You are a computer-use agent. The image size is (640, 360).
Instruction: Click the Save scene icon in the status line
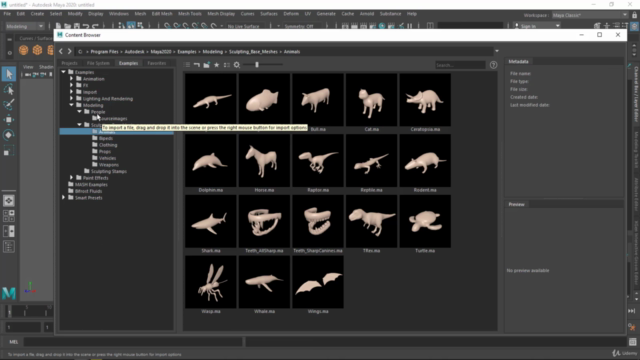click(x=77, y=26)
